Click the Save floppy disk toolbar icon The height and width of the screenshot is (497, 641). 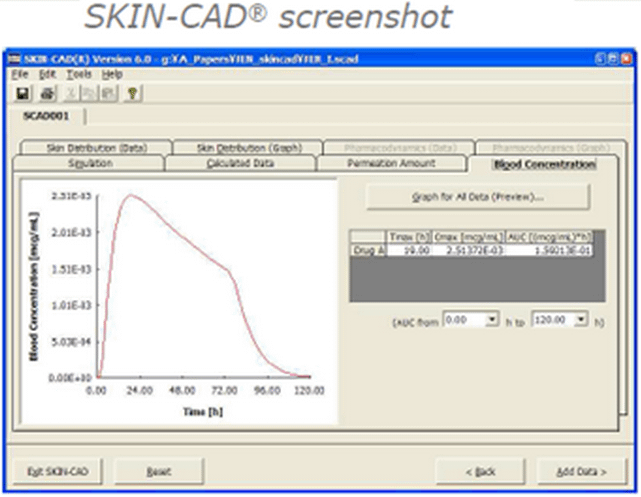coord(22,94)
